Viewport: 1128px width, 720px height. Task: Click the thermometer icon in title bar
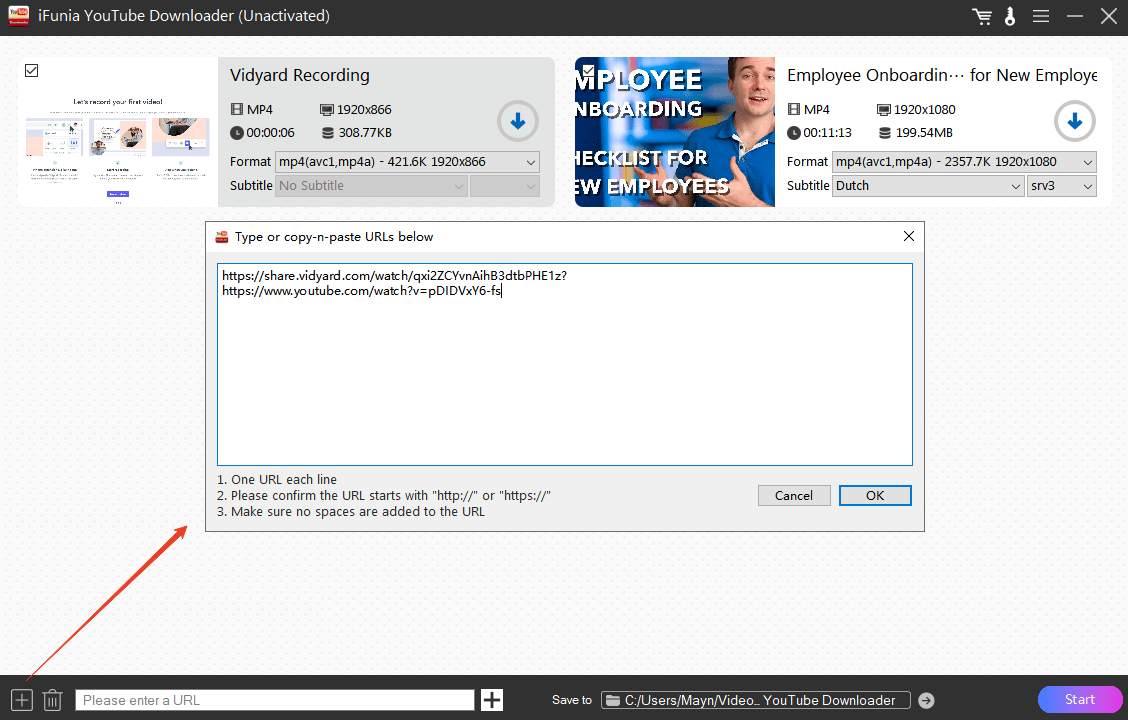coord(1010,17)
